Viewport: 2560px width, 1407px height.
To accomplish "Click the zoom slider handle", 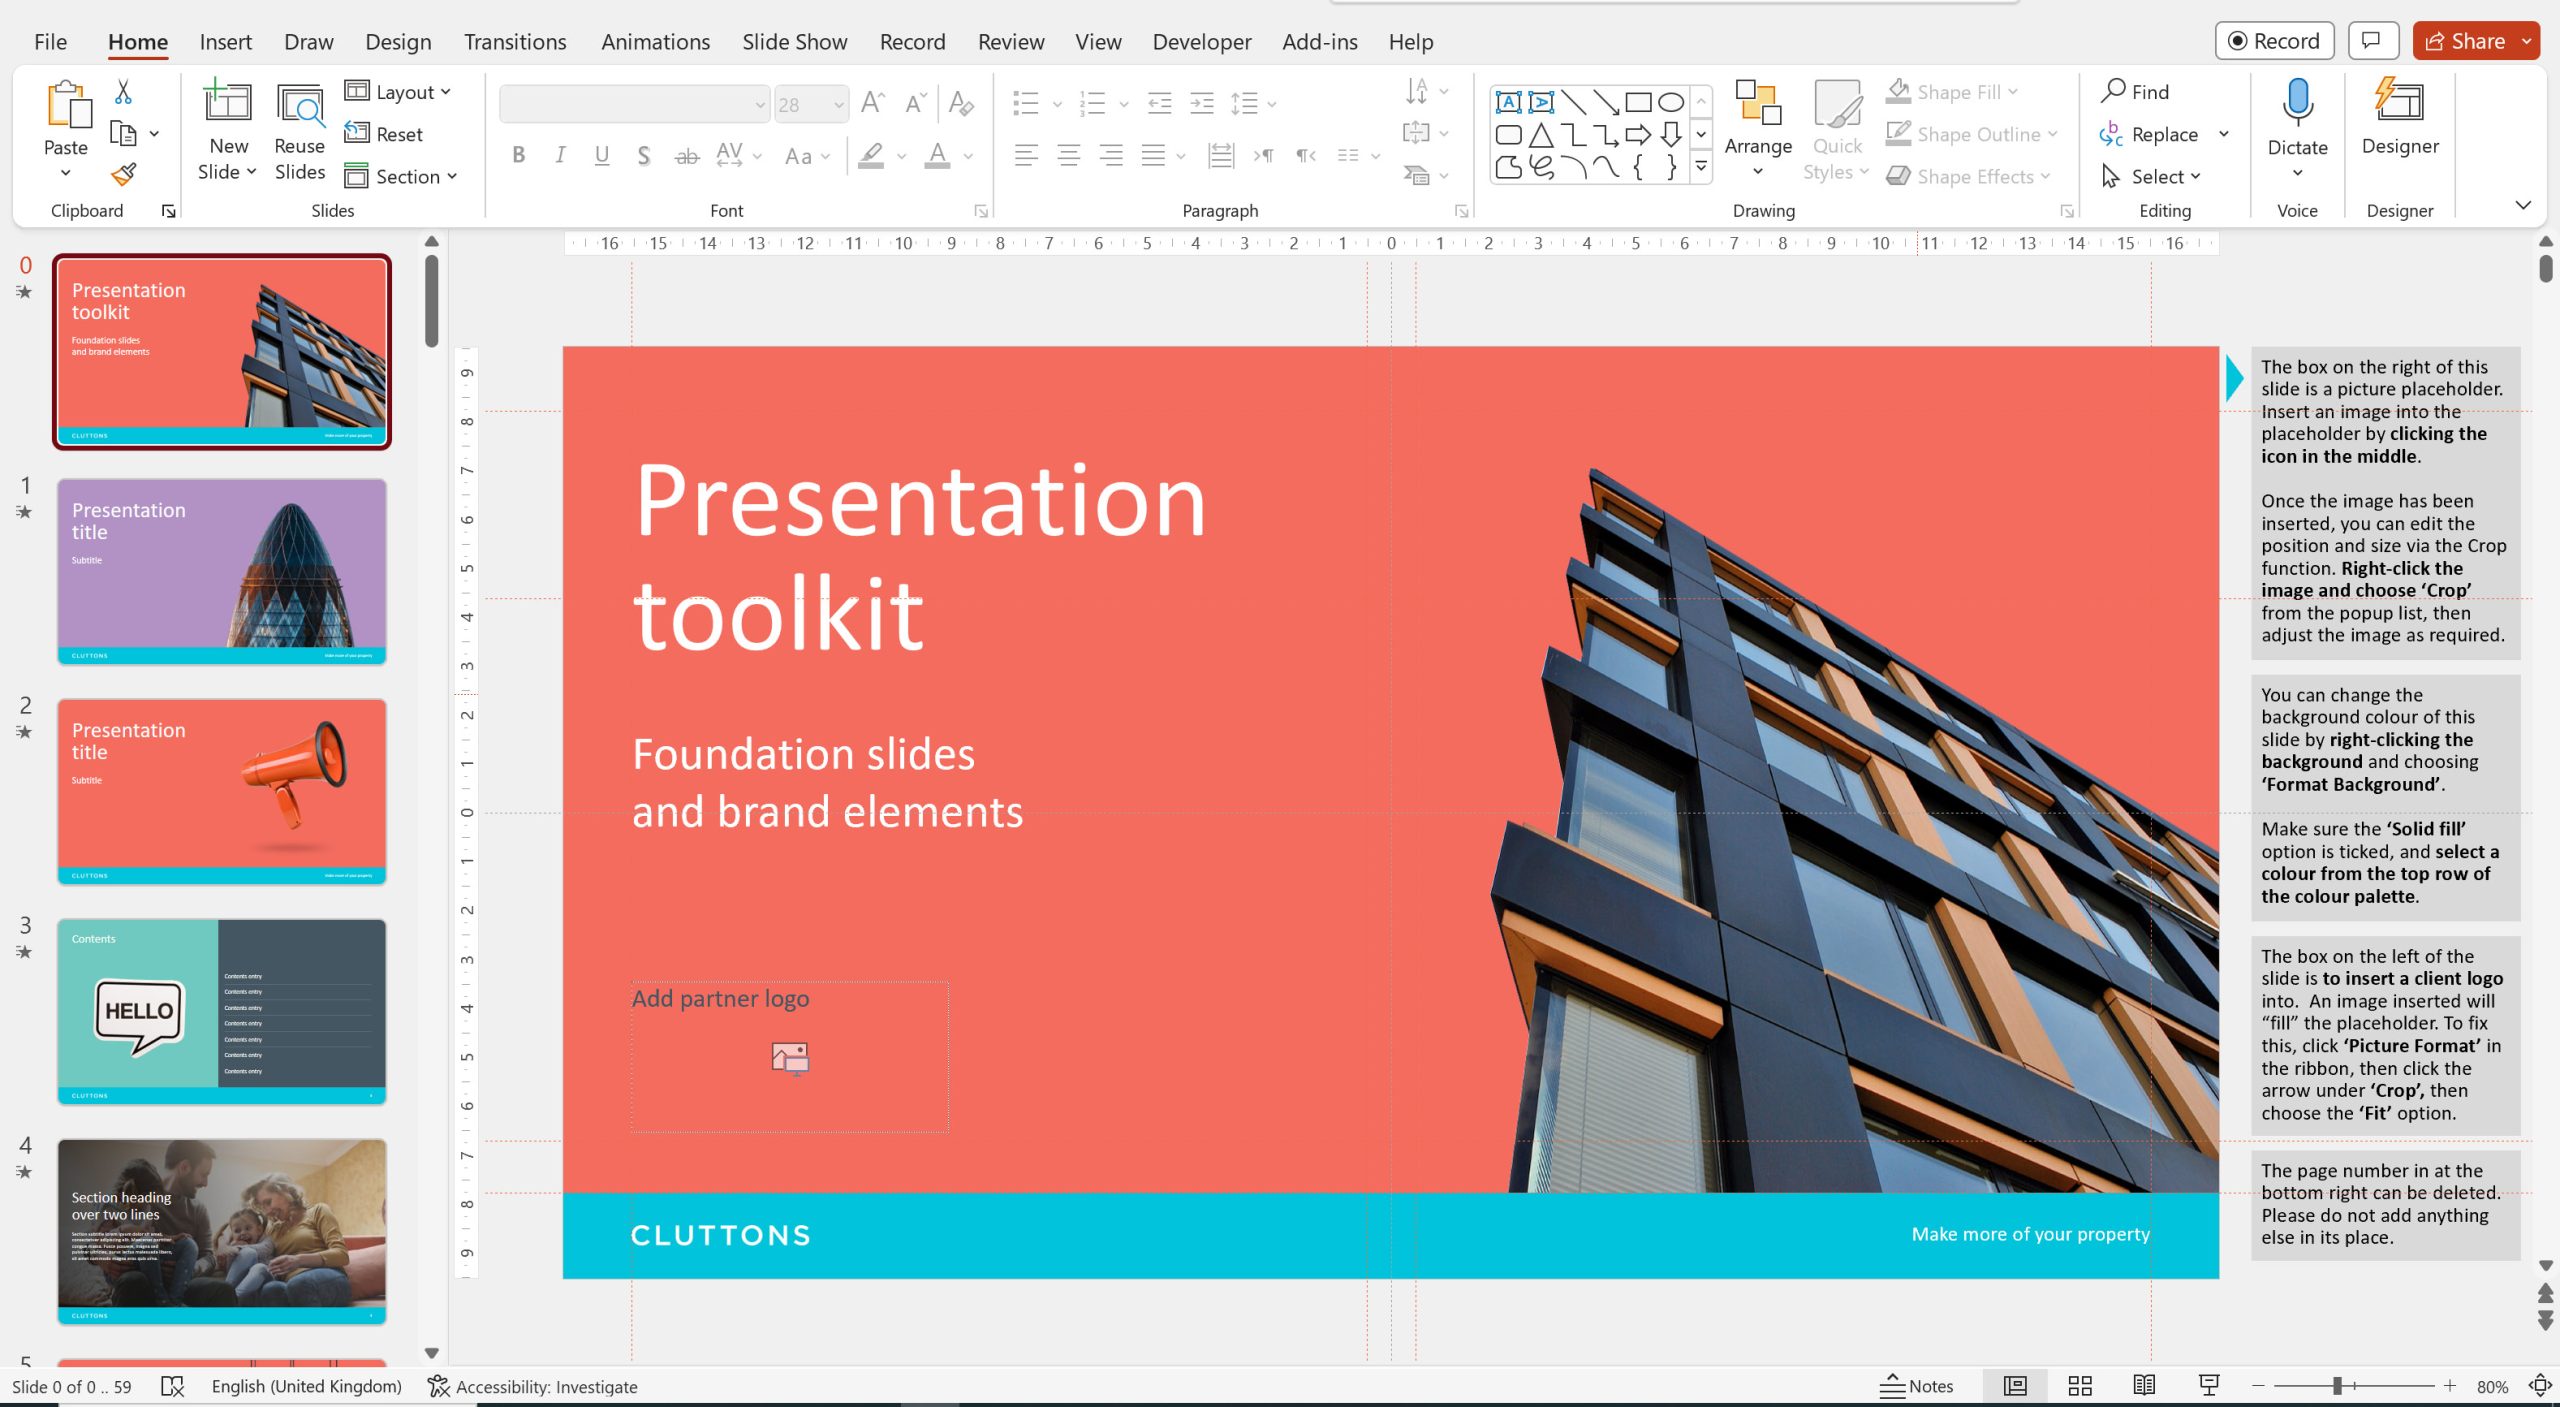I will pos(2337,1386).
